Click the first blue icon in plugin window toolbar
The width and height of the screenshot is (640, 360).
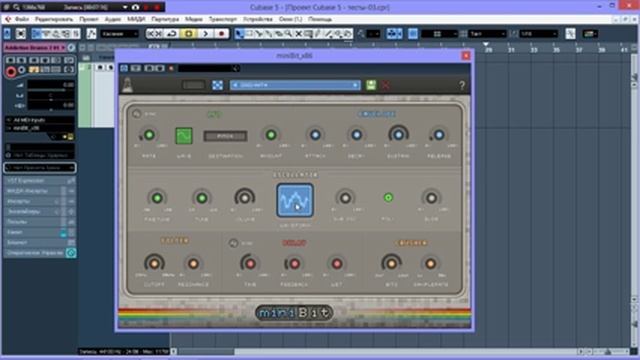[124, 68]
